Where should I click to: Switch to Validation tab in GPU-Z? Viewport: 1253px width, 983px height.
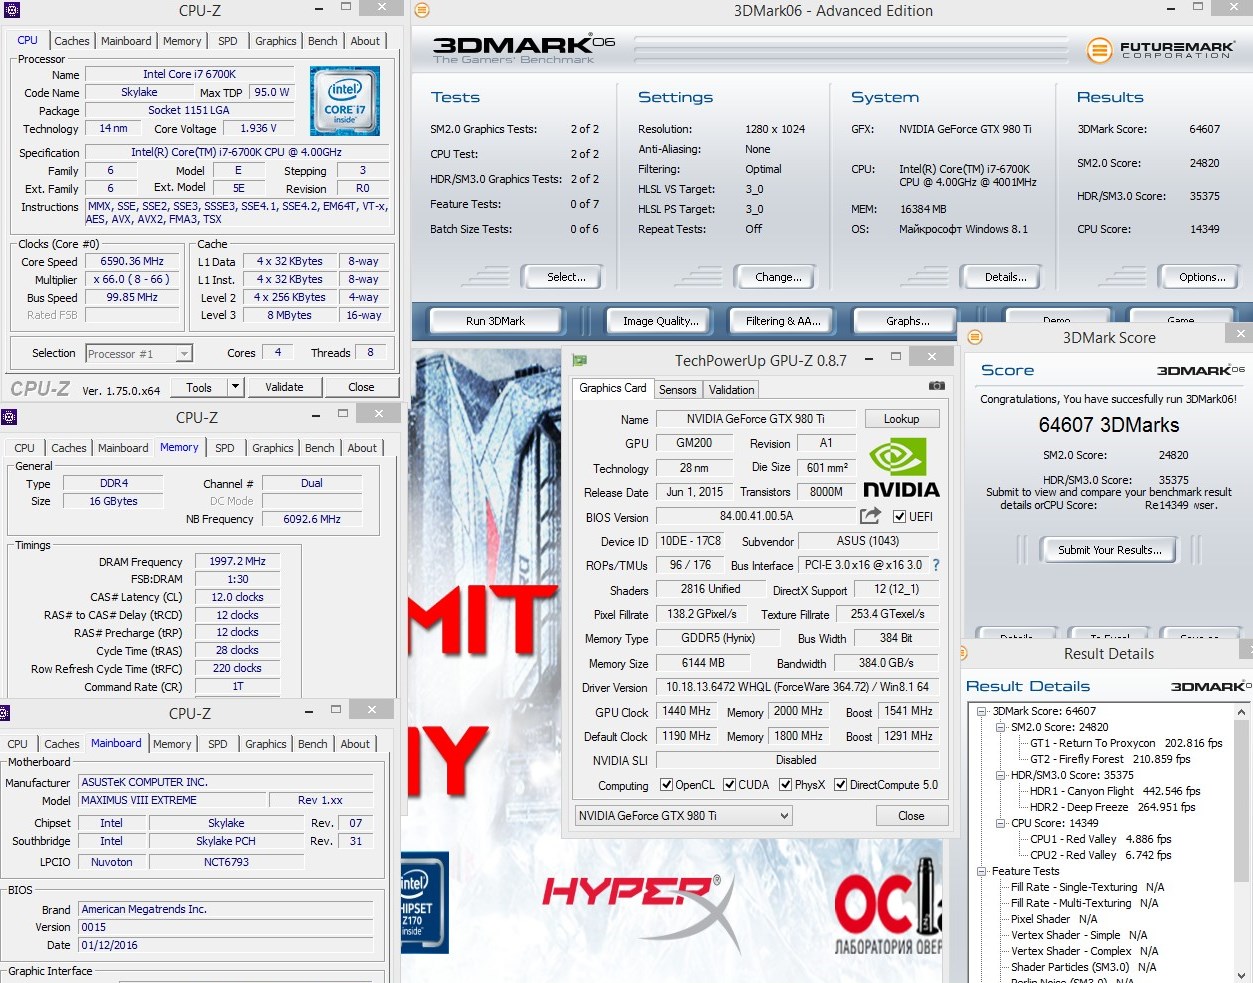pos(732,390)
